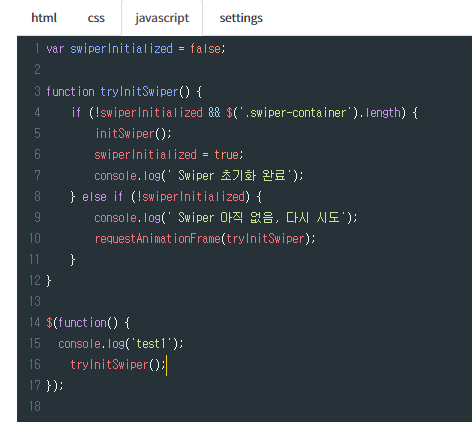Click the closing brace on line 11
The width and height of the screenshot is (472, 422).
pos(72,260)
